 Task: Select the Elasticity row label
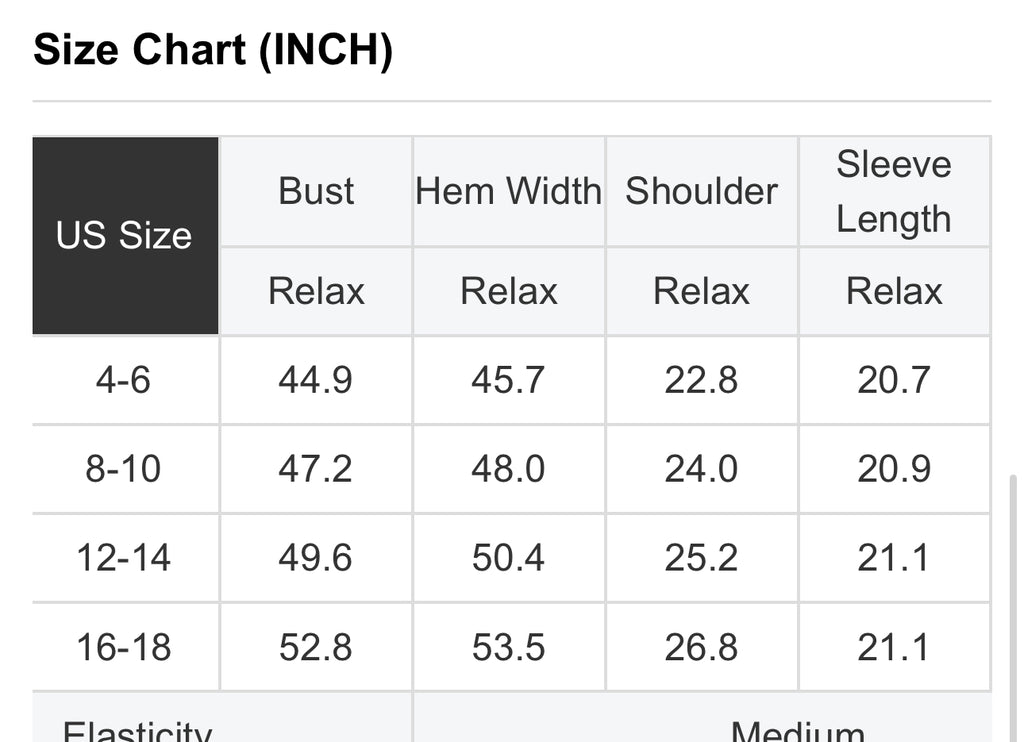coord(138,730)
